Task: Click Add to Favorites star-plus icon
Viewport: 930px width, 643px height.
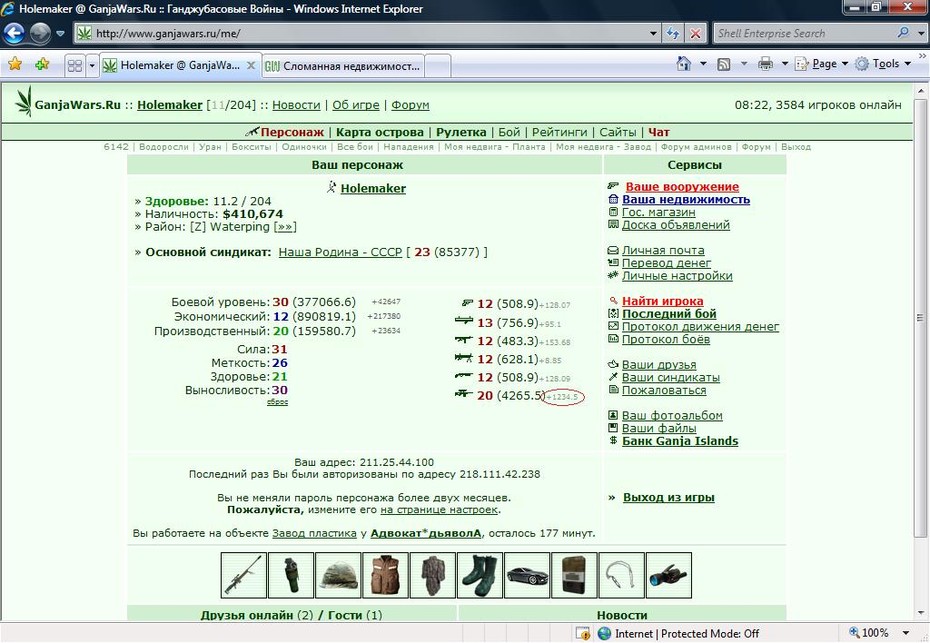Action: tap(42, 64)
